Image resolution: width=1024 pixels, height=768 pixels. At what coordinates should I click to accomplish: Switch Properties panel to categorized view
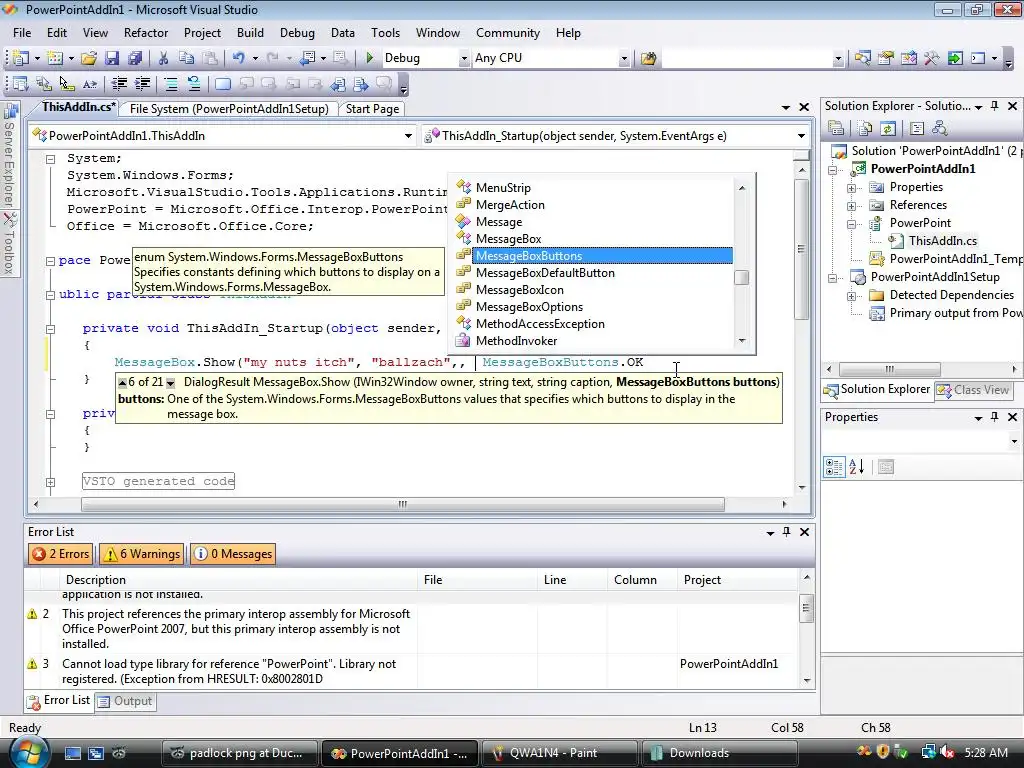[834, 466]
